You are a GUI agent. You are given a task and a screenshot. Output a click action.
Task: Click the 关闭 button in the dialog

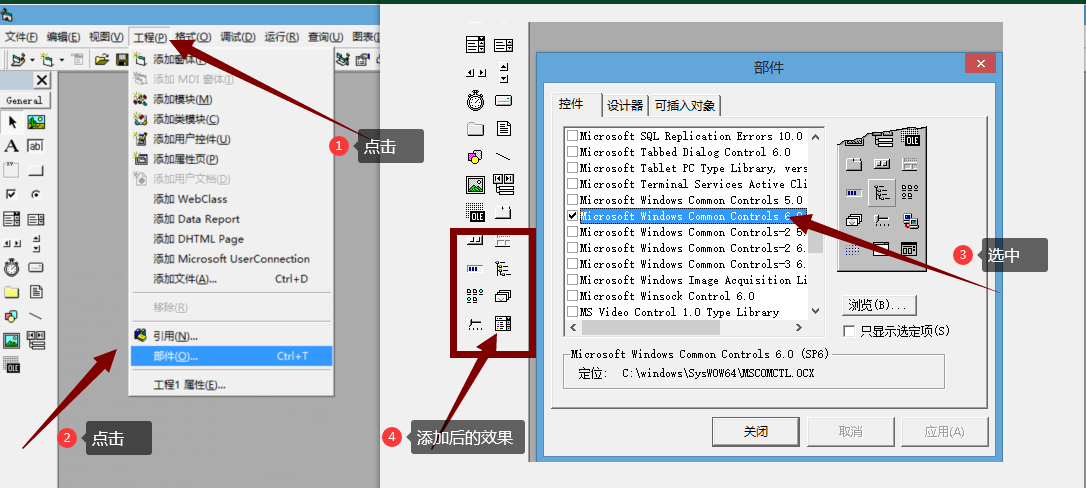tap(756, 432)
